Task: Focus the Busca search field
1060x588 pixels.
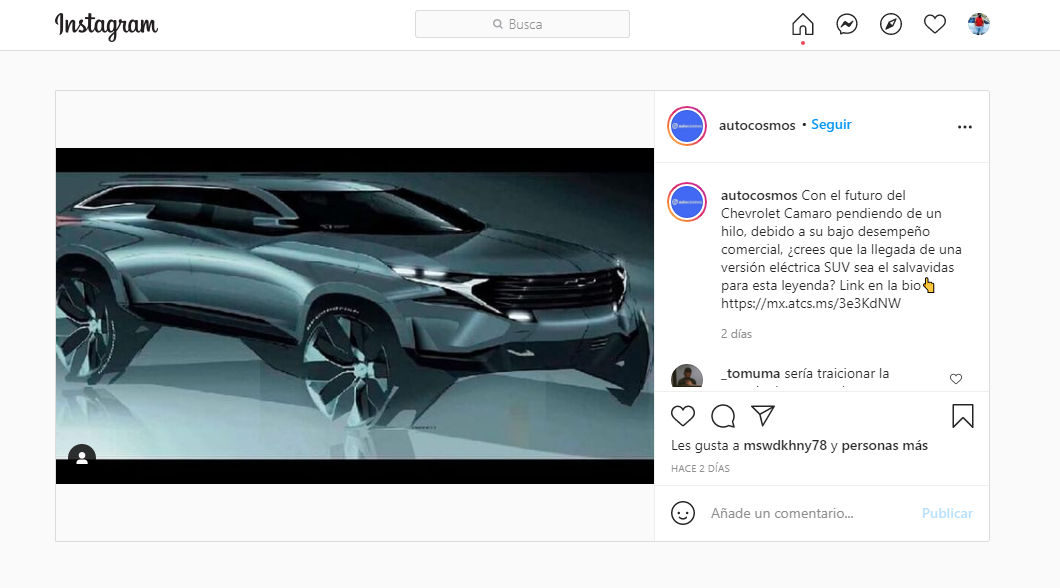Action: pyautogui.click(x=522, y=24)
